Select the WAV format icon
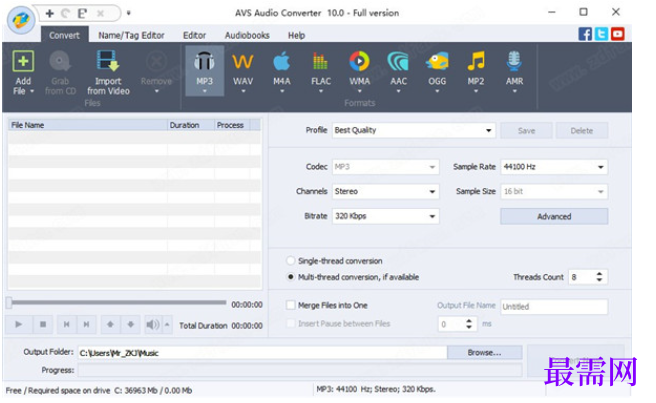 point(243,62)
